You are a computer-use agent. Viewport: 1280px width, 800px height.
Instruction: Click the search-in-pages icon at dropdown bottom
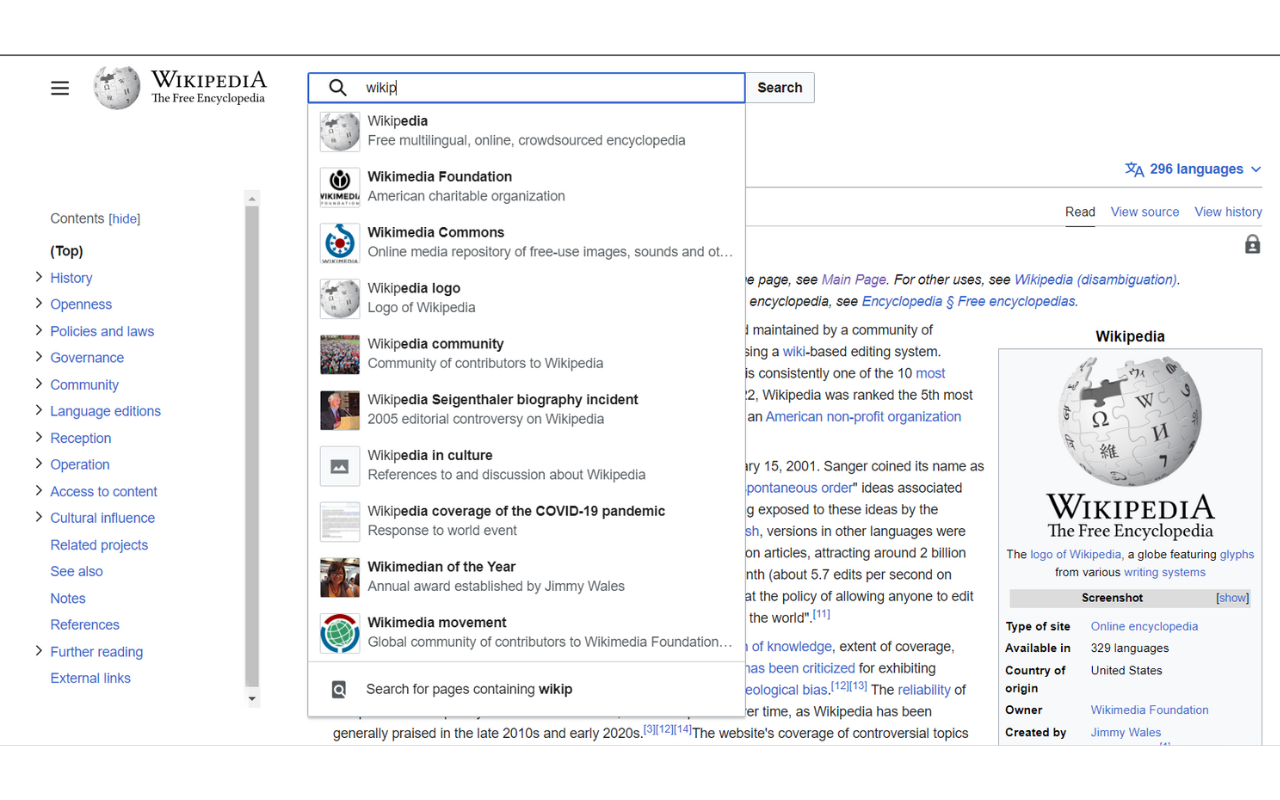coord(339,689)
